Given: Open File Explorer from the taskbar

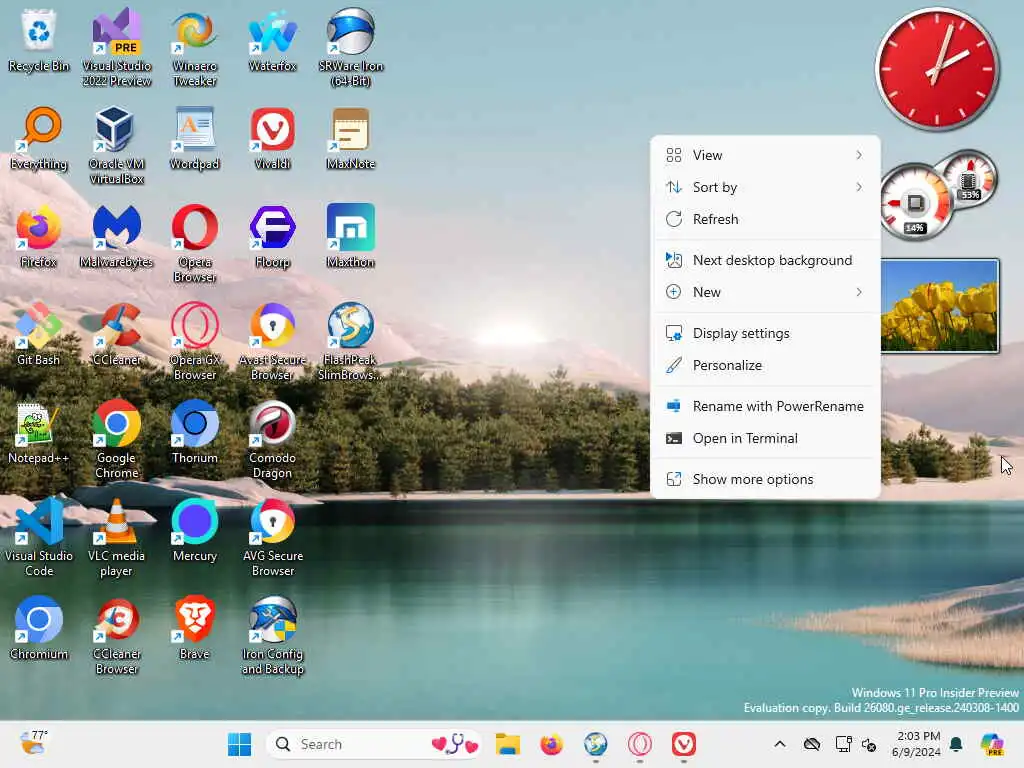Looking at the screenshot, I should click(x=507, y=744).
